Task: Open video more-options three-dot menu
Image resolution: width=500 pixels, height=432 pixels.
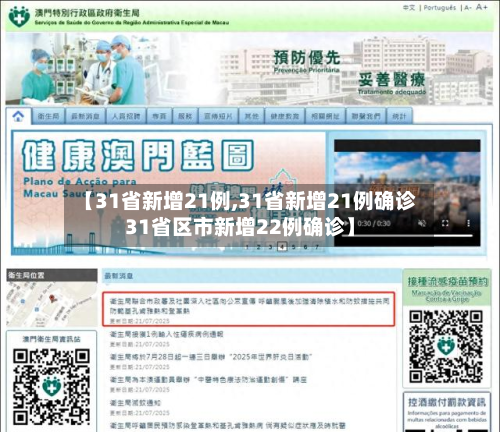Action: click(468, 223)
